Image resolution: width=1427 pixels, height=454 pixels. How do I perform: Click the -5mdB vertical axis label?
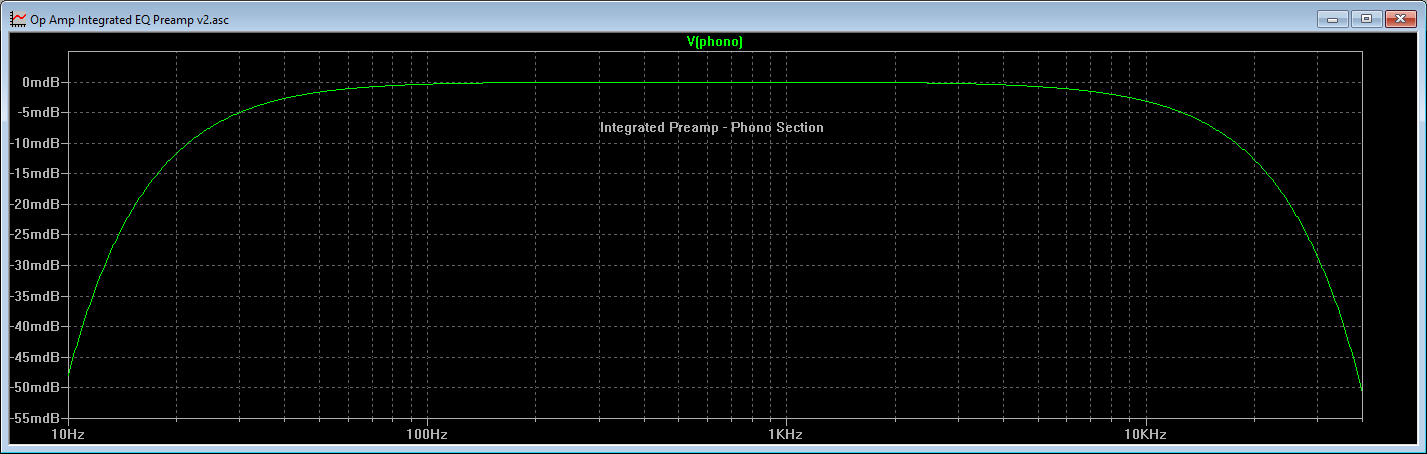click(40, 112)
